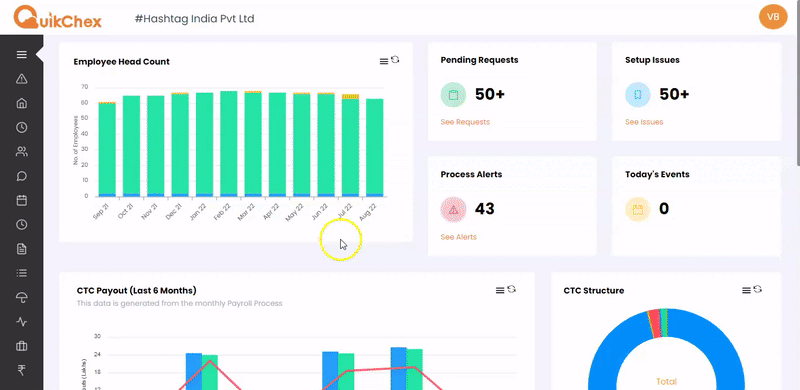Open the calendar icon in sidebar
The height and width of the screenshot is (390, 800).
(21, 200)
